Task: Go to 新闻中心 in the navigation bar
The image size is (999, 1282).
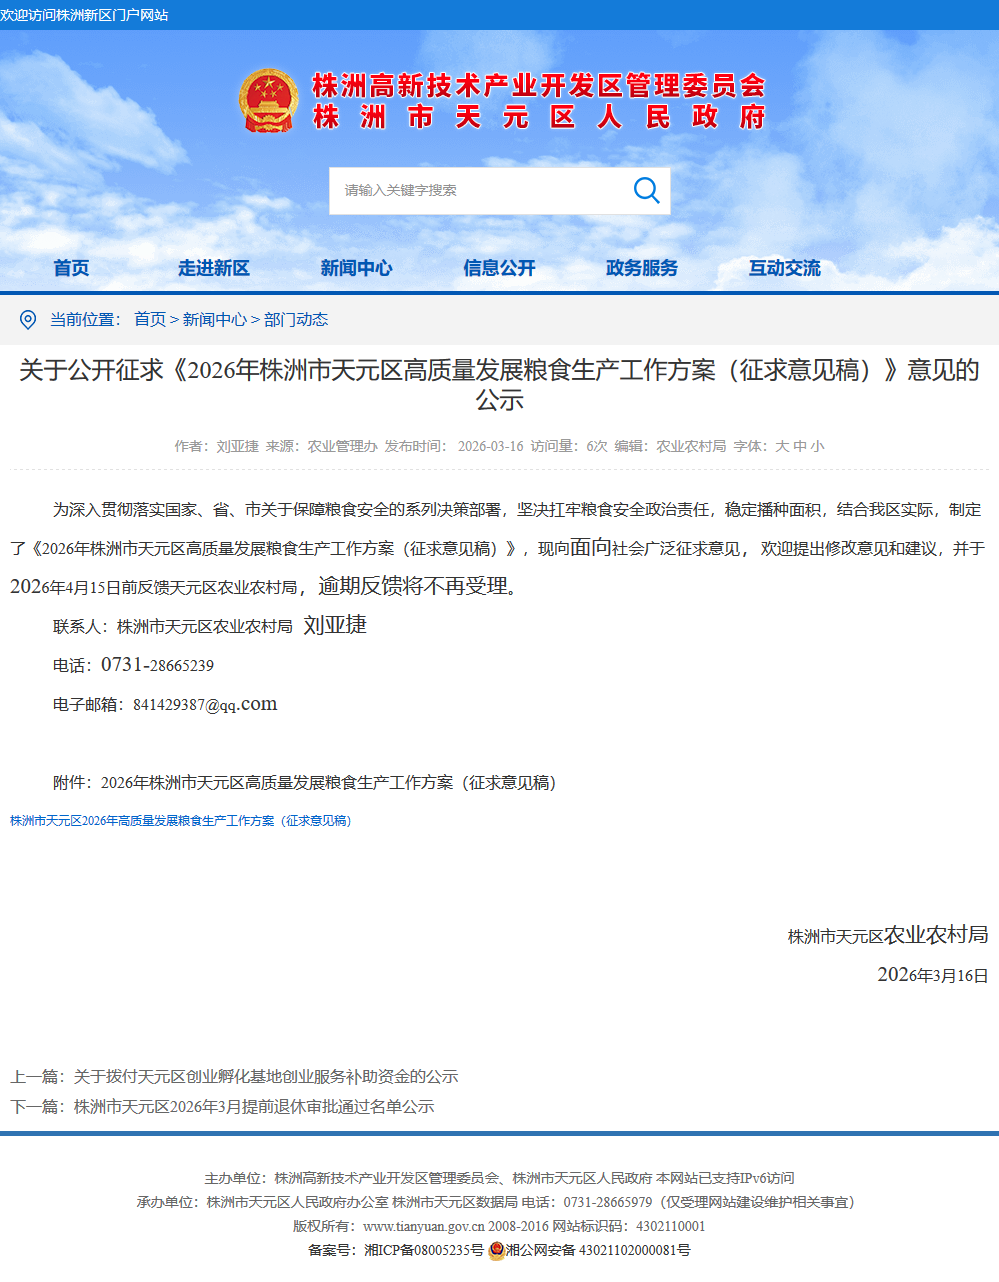Action: [356, 268]
